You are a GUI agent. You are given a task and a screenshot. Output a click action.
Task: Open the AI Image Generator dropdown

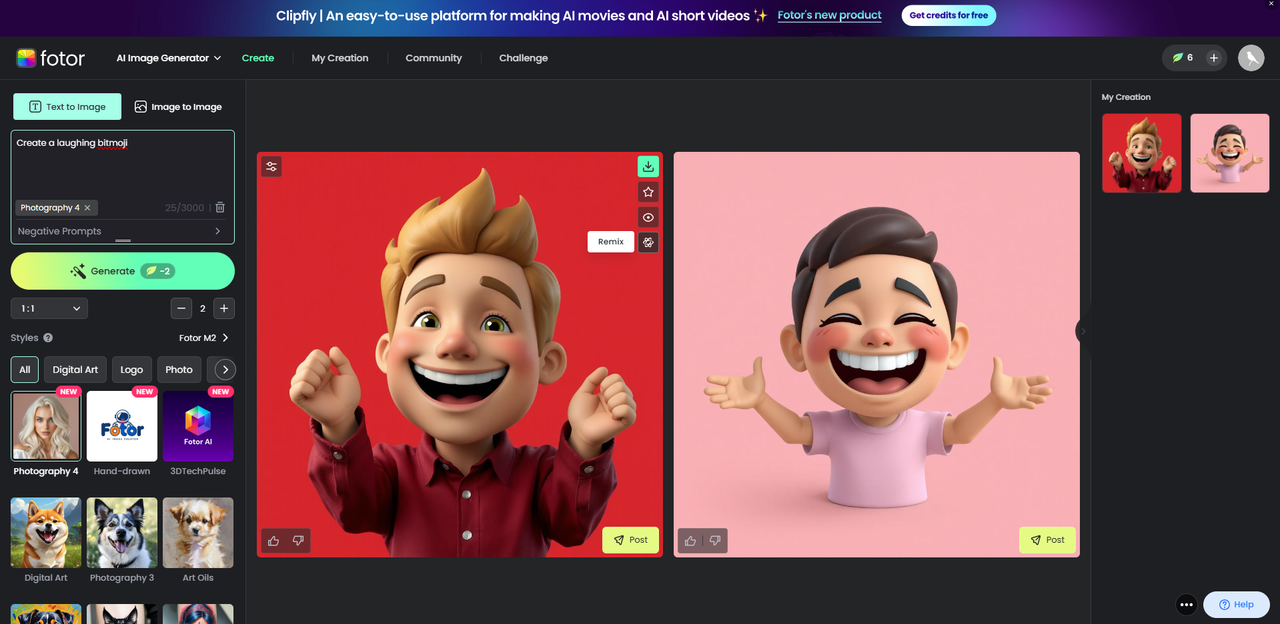[x=169, y=58]
